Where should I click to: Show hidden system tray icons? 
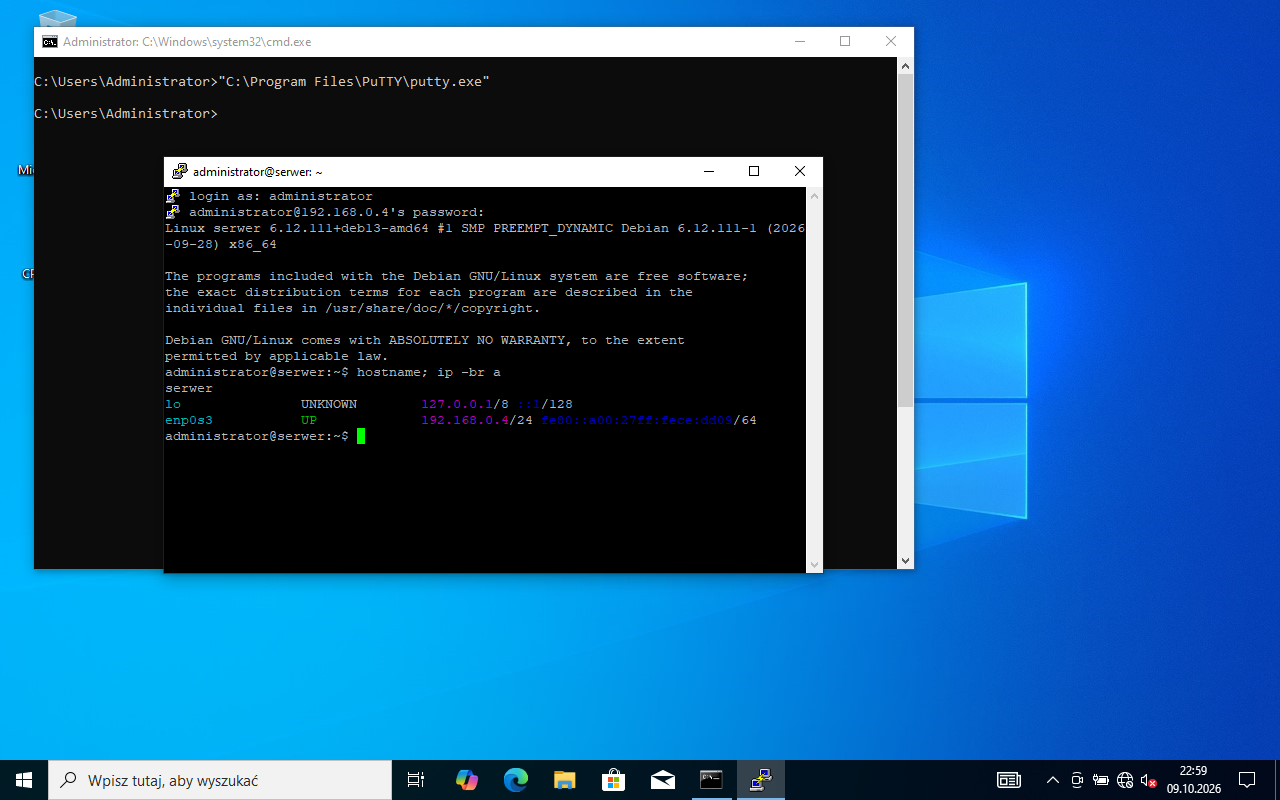click(x=1052, y=780)
